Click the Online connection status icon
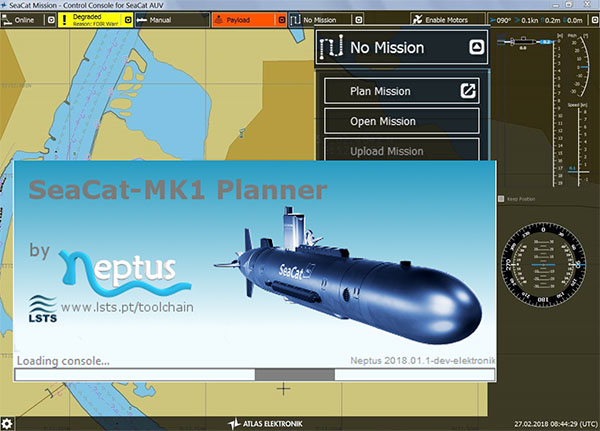Image resolution: width=600 pixels, height=431 pixels. click(7, 20)
